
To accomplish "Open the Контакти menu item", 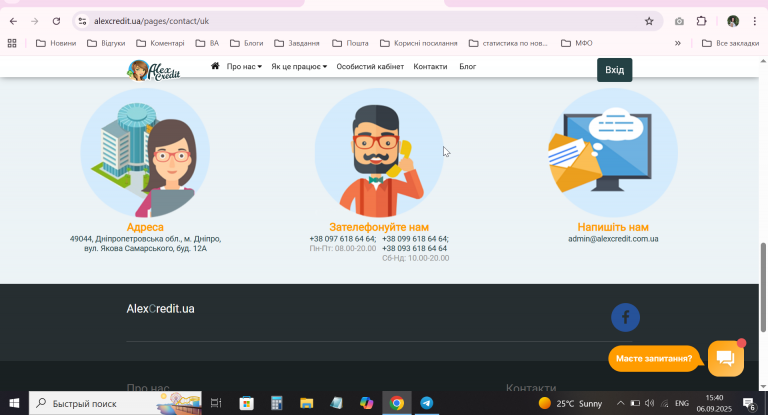I will (430, 66).
